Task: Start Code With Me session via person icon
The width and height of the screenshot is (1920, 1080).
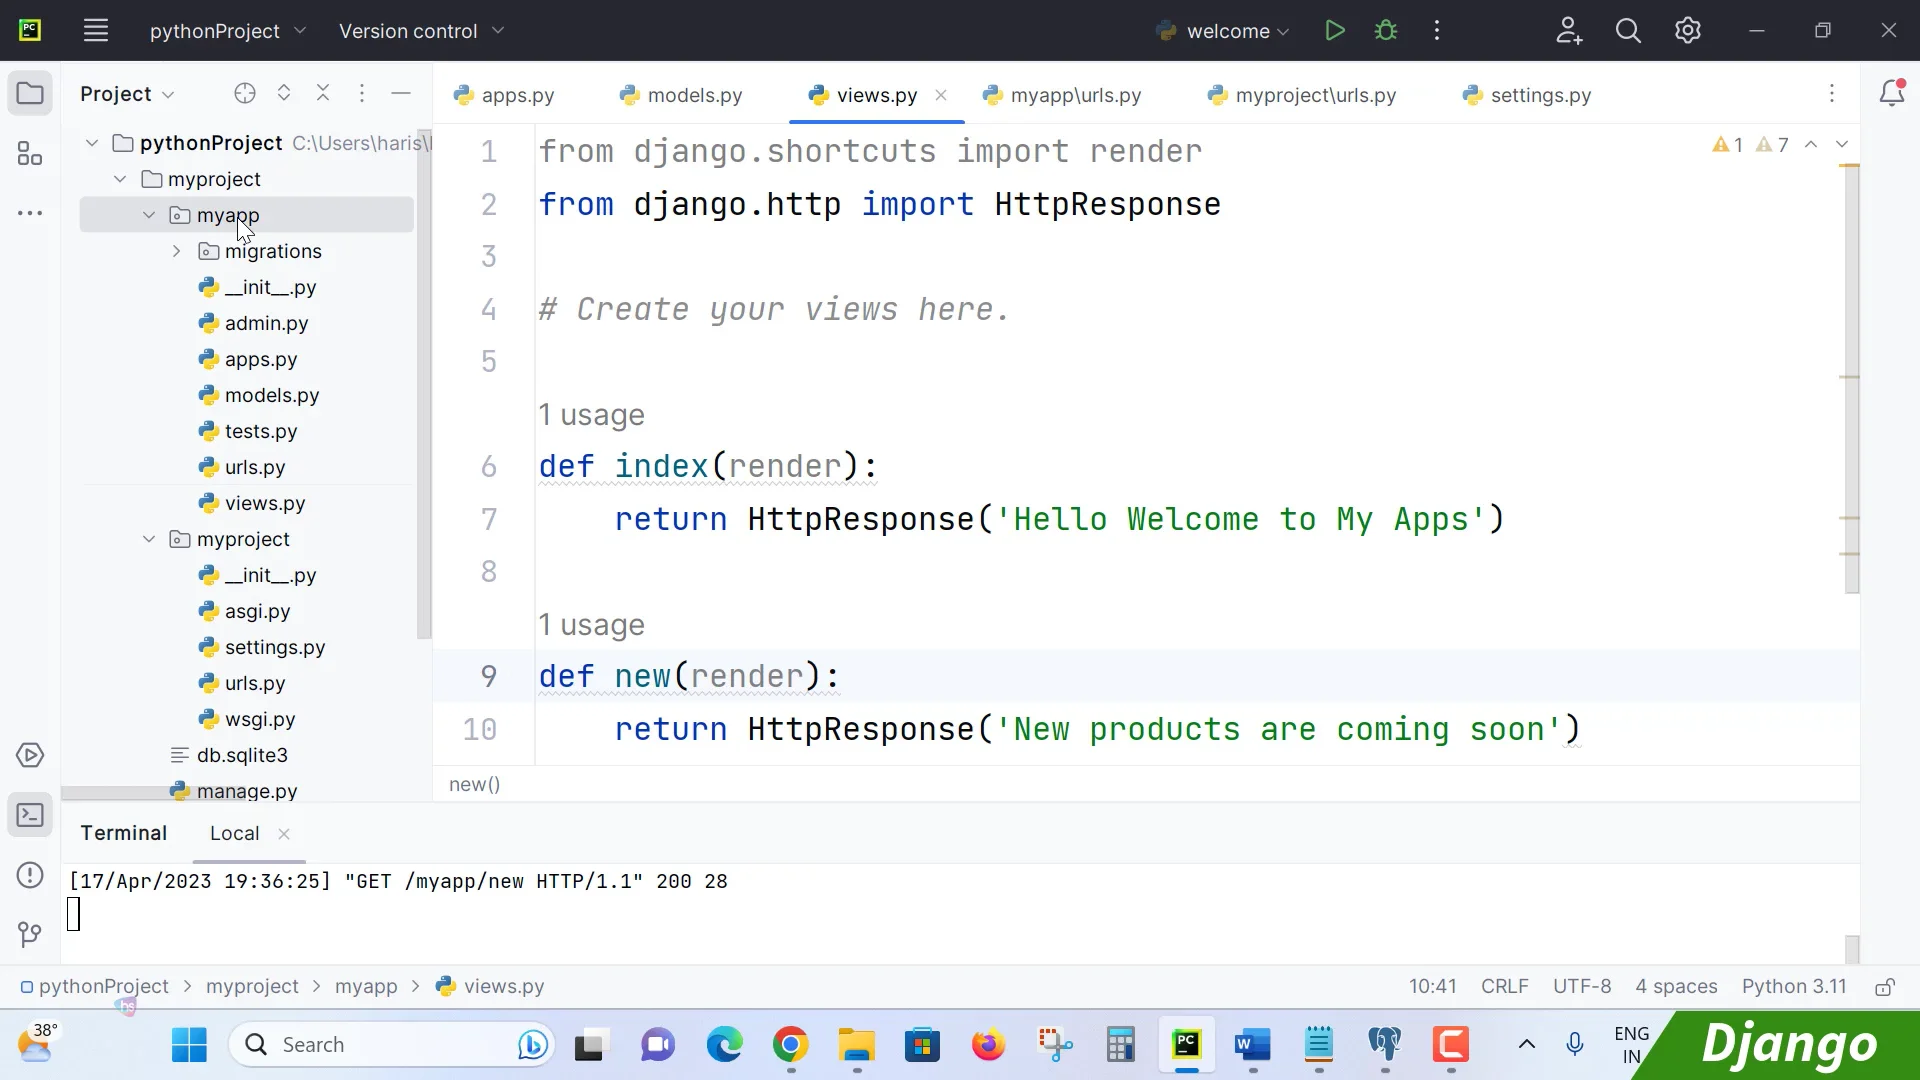Action: point(1568,30)
